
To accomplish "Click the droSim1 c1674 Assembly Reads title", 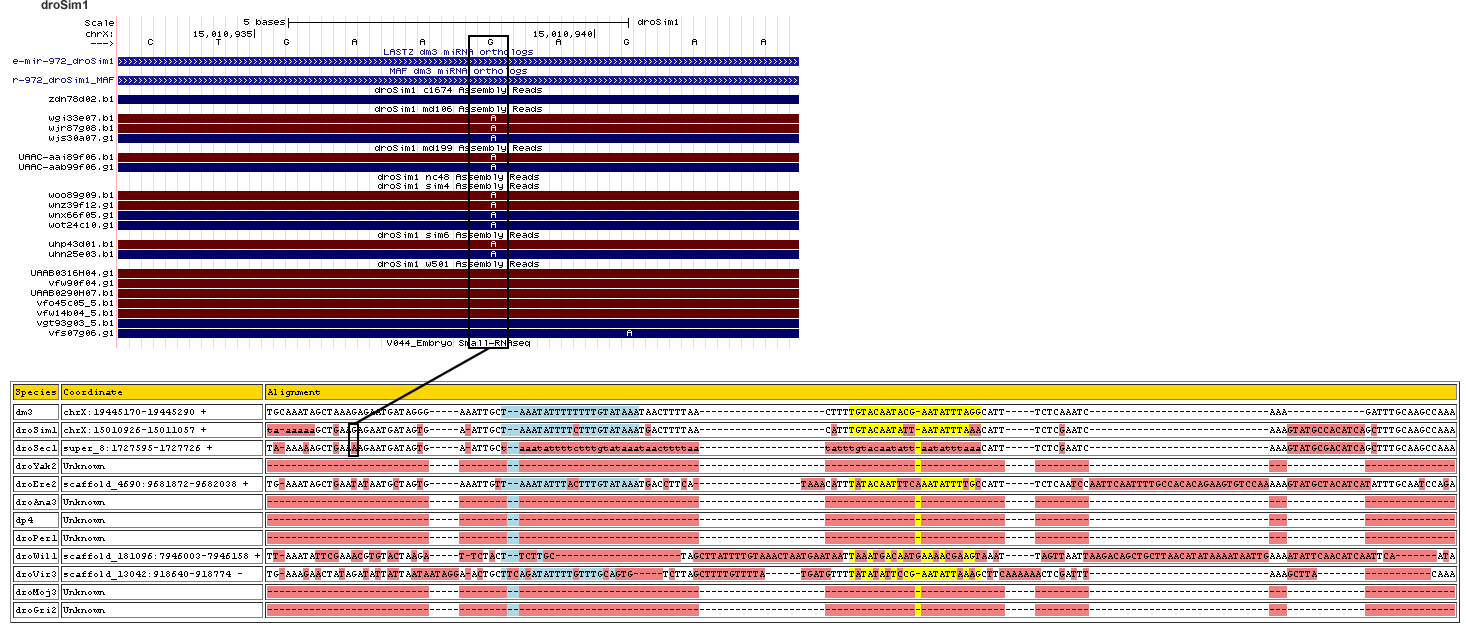I will 458,90.
